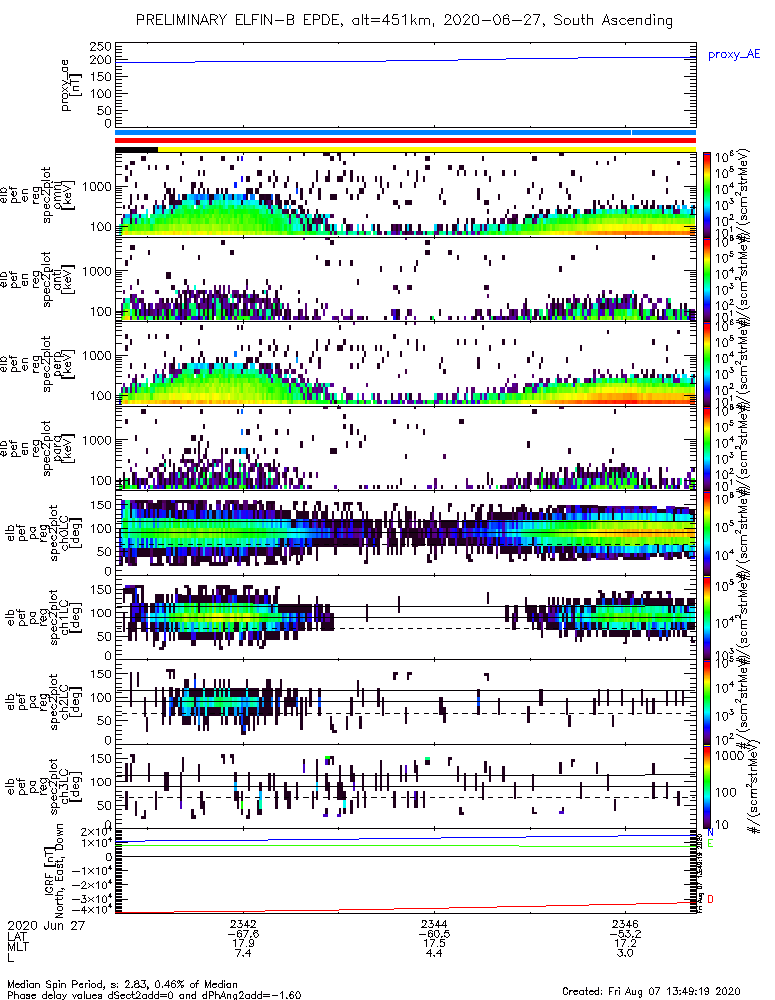The height and width of the screenshot is (1000, 775).
Task: Click the 'Created: Fri Aug 07' timestamp
Action: pyautogui.click(x=651, y=991)
